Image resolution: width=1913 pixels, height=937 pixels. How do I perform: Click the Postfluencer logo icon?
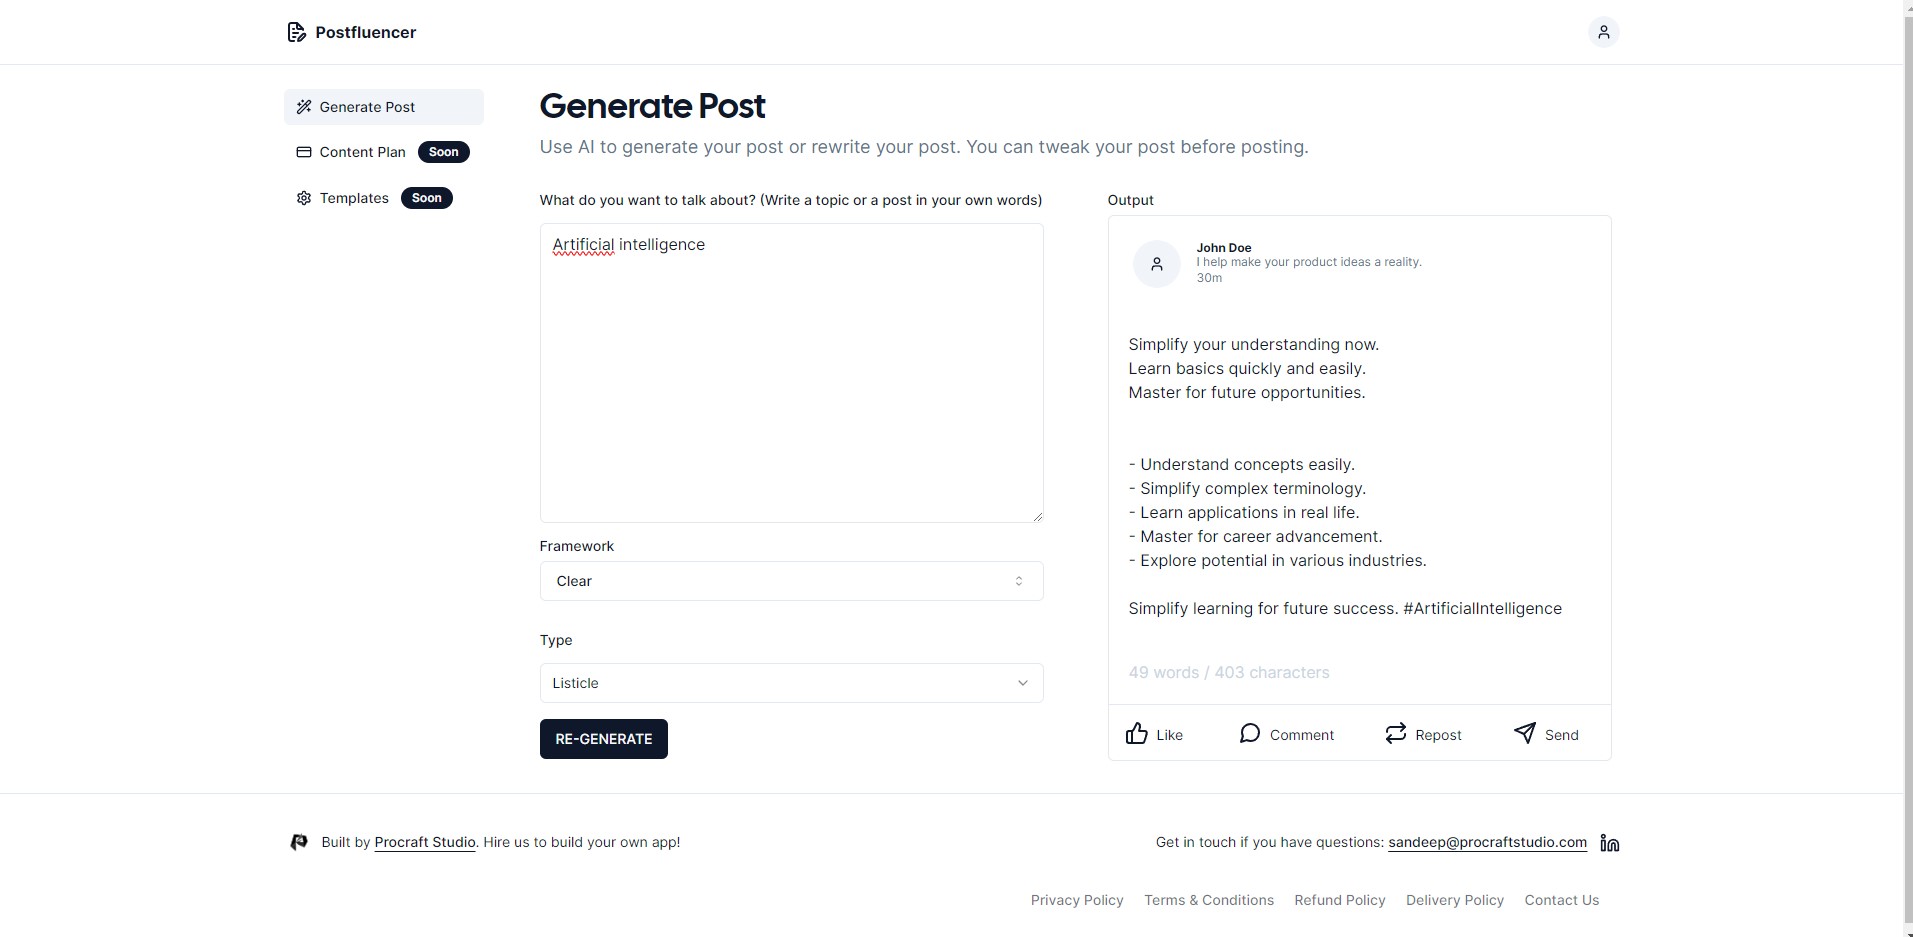click(296, 32)
